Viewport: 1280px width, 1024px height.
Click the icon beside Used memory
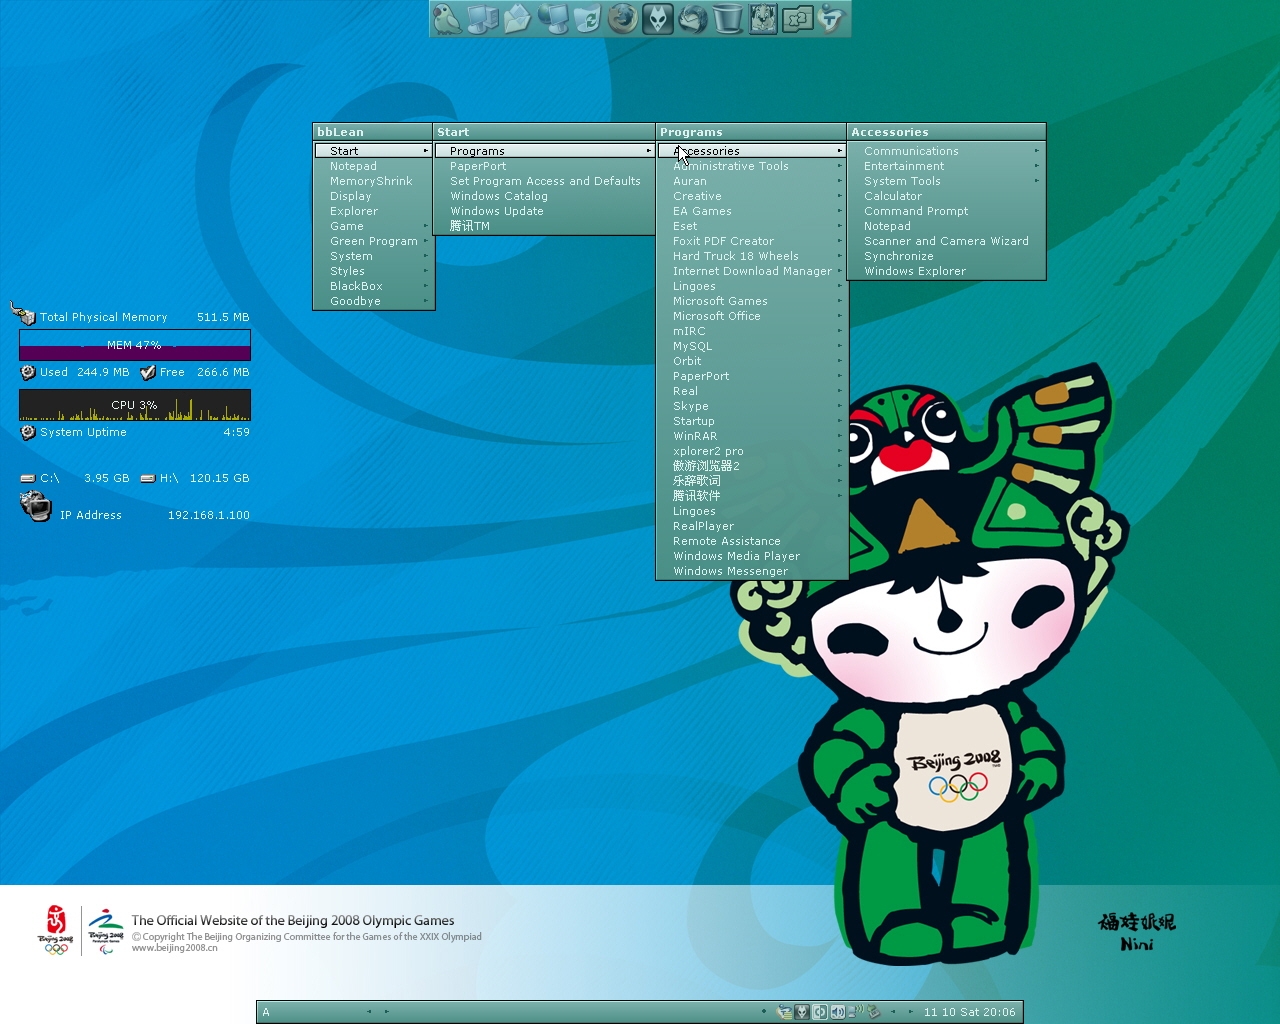click(x=28, y=372)
